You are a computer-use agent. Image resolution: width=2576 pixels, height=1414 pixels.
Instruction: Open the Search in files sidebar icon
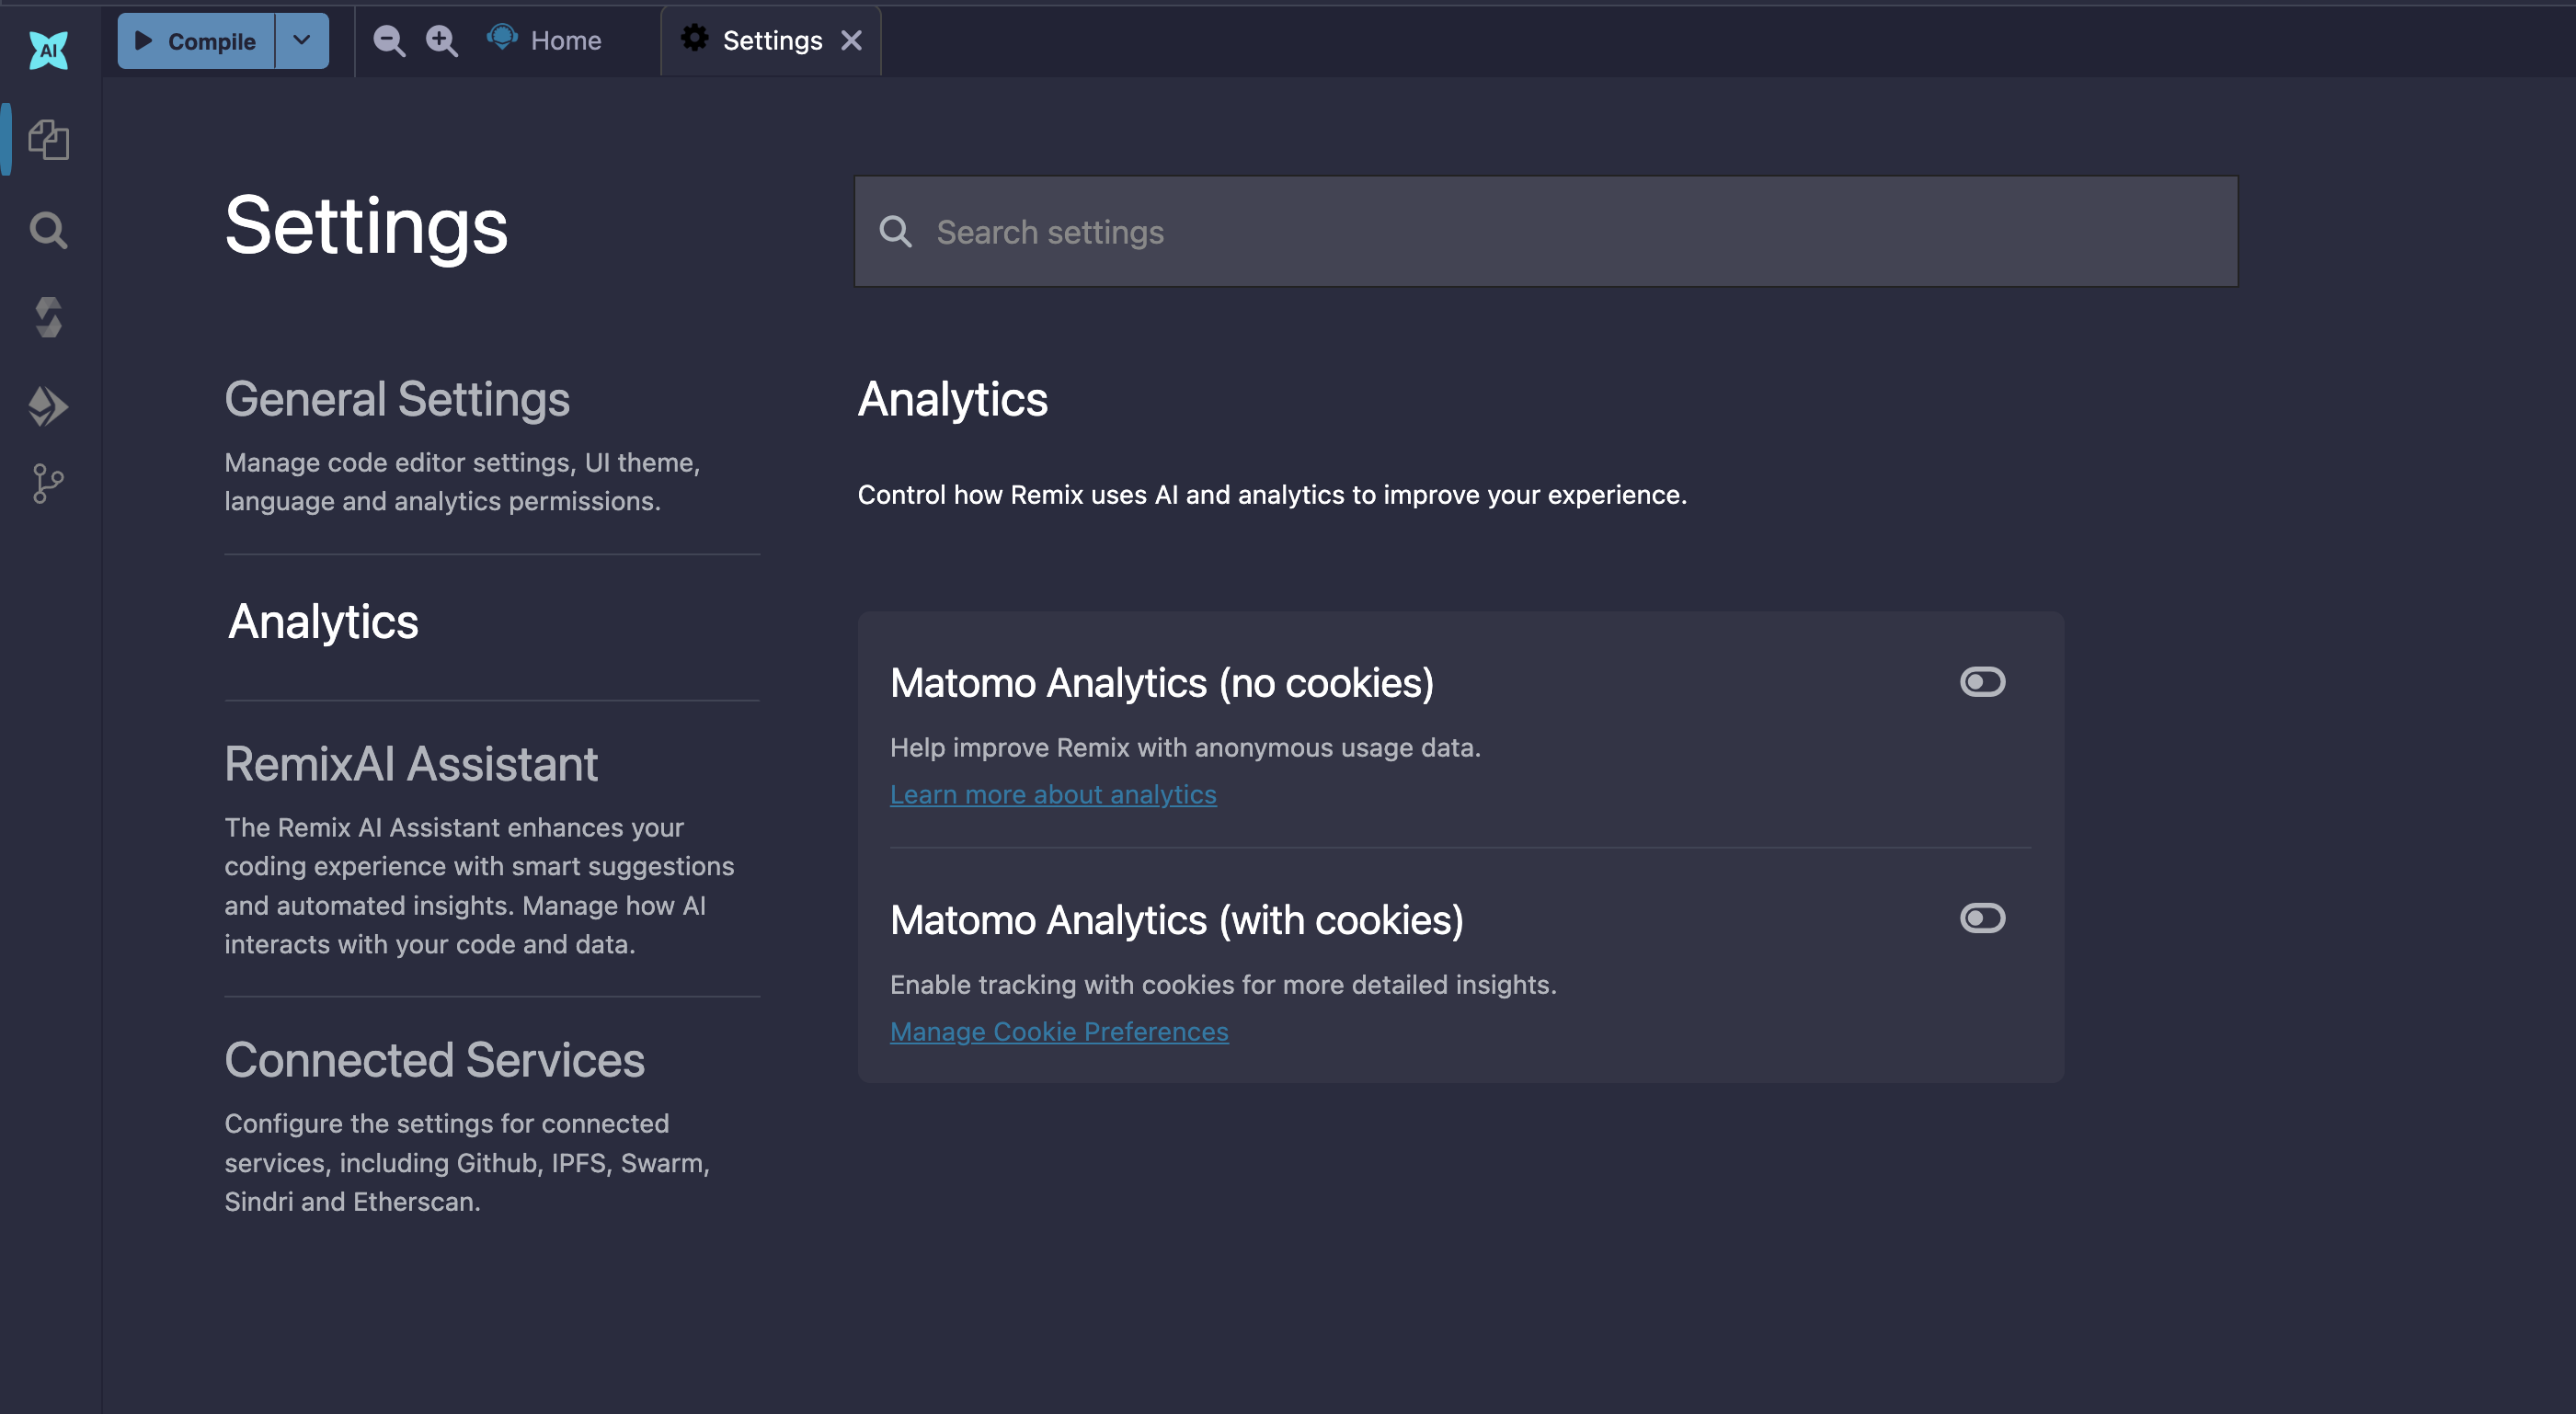[x=48, y=230]
